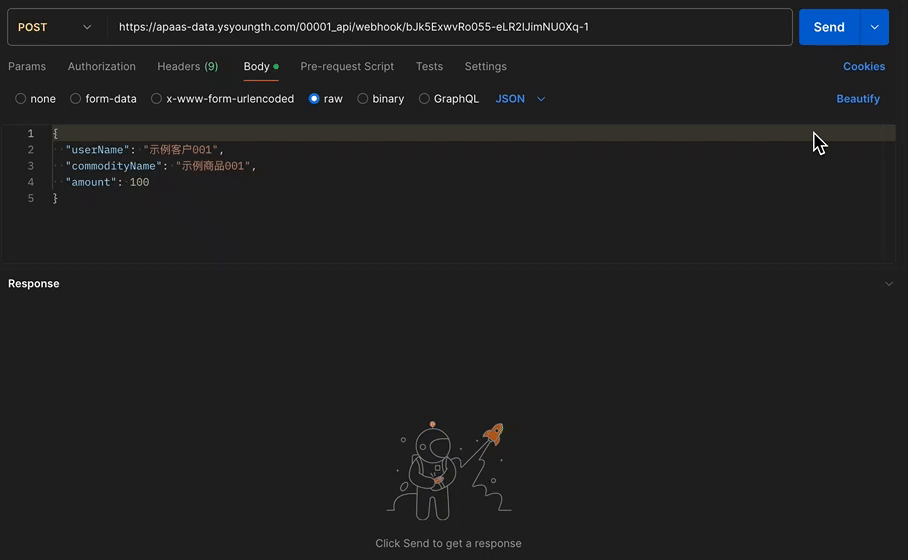Click the Response section title
This screenshot has height=560, width=908.
pos(34,284)
